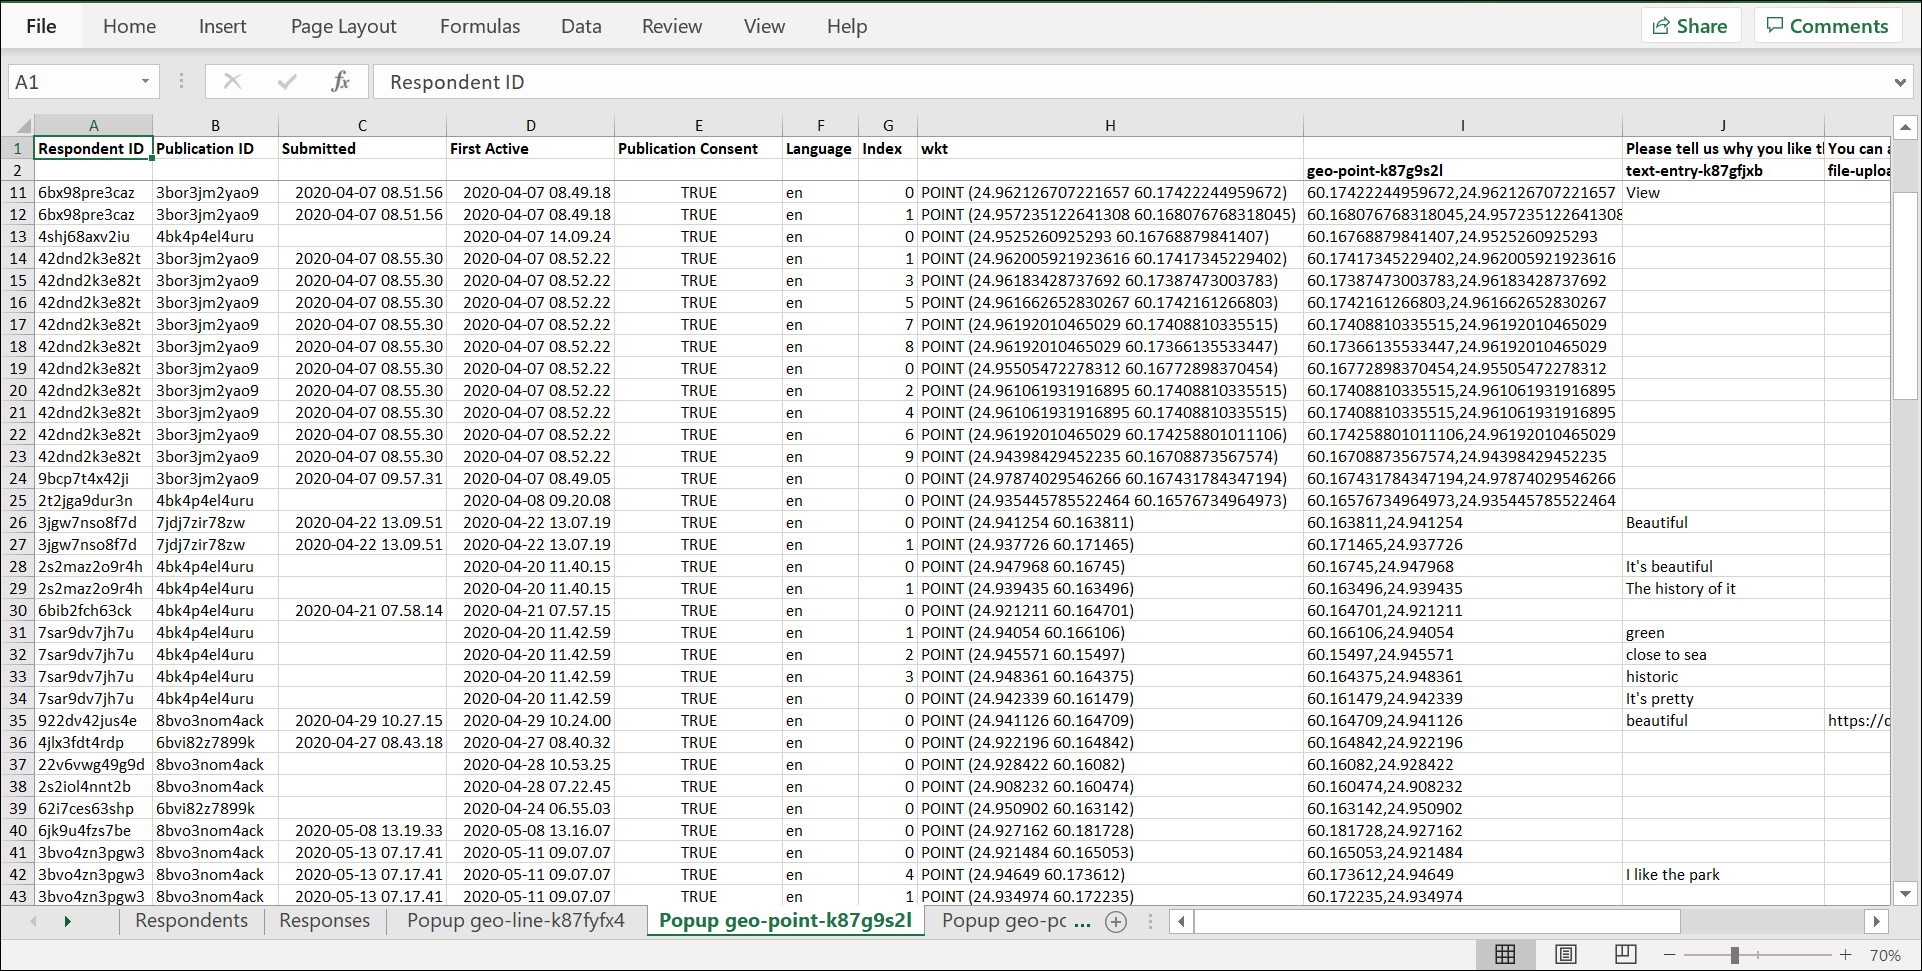This screenshot has width=1922, height=971.
Task: Select the 'close to sea' cell
Action: (x=1723, y=655)
